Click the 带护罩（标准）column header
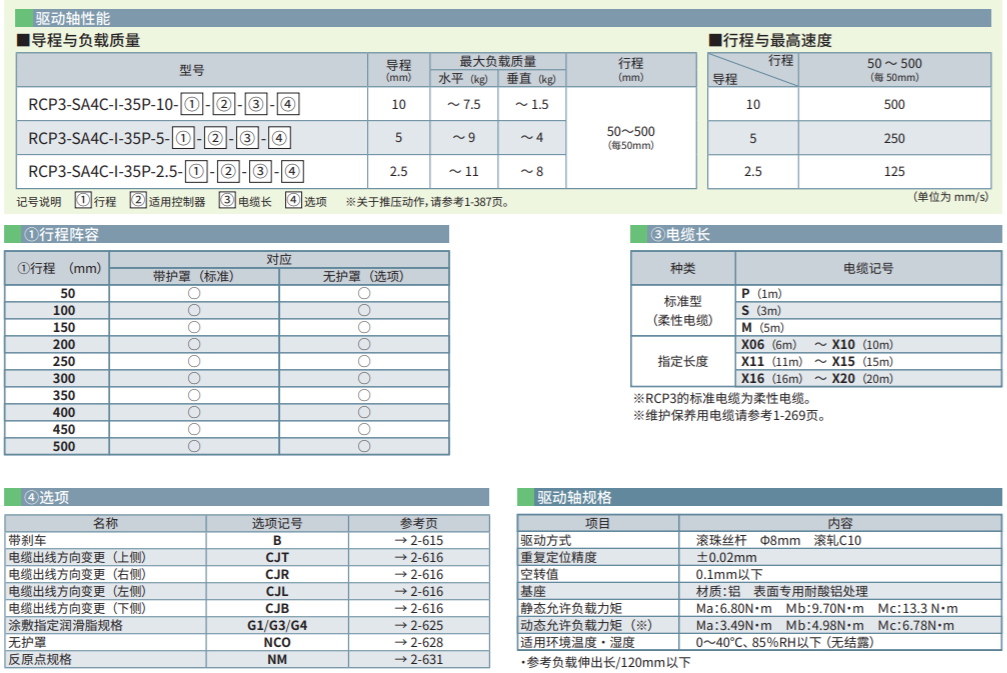The height and width of the screenshot is (673, 1007). (x=194, y=276)
